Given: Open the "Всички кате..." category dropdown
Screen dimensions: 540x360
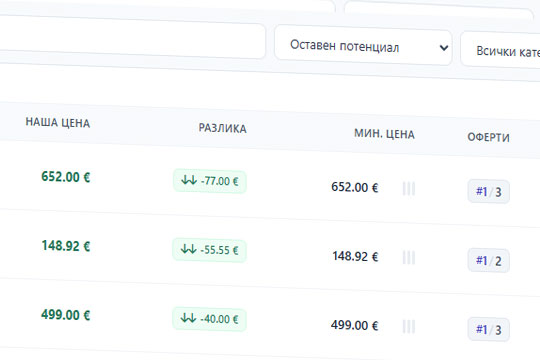Looking at the screenshot, I should pos(501,51).
